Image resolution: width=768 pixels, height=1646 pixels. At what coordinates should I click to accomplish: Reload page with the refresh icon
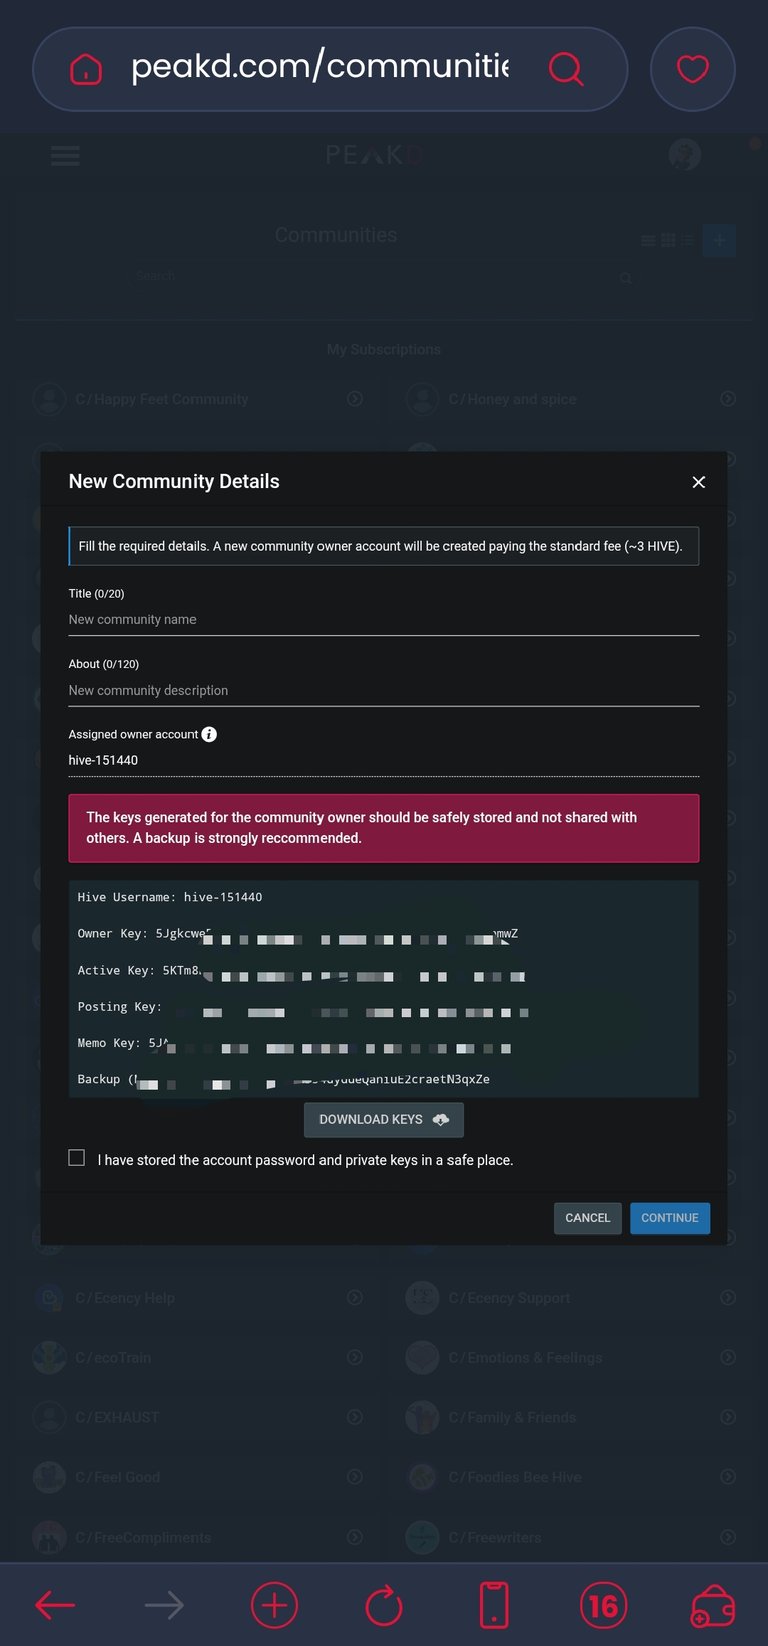point(384,1606)
